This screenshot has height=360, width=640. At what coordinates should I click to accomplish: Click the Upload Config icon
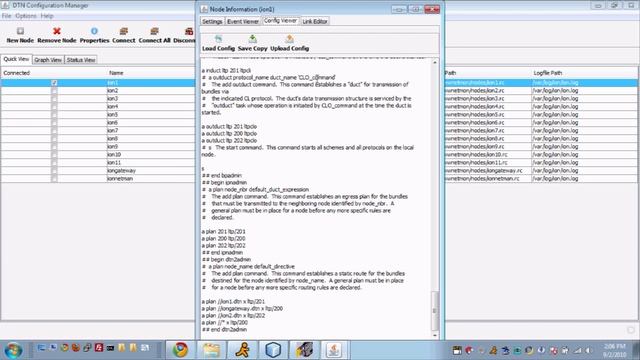coord(289,39)
